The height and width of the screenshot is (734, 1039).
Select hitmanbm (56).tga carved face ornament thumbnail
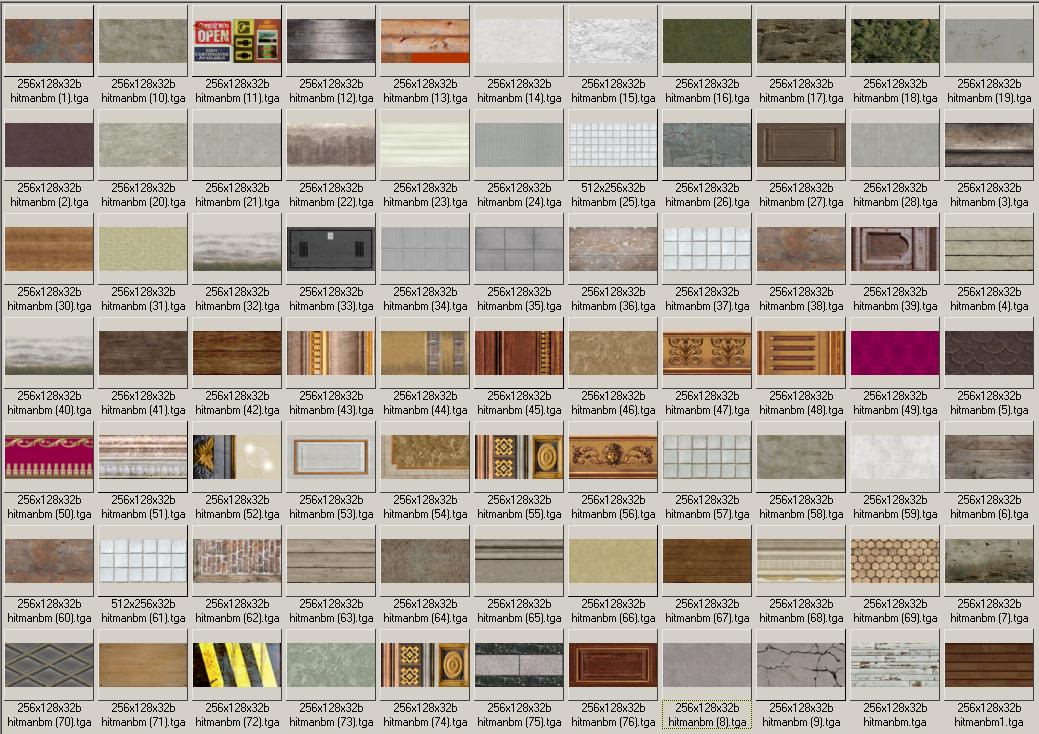[x=613, y=457]
